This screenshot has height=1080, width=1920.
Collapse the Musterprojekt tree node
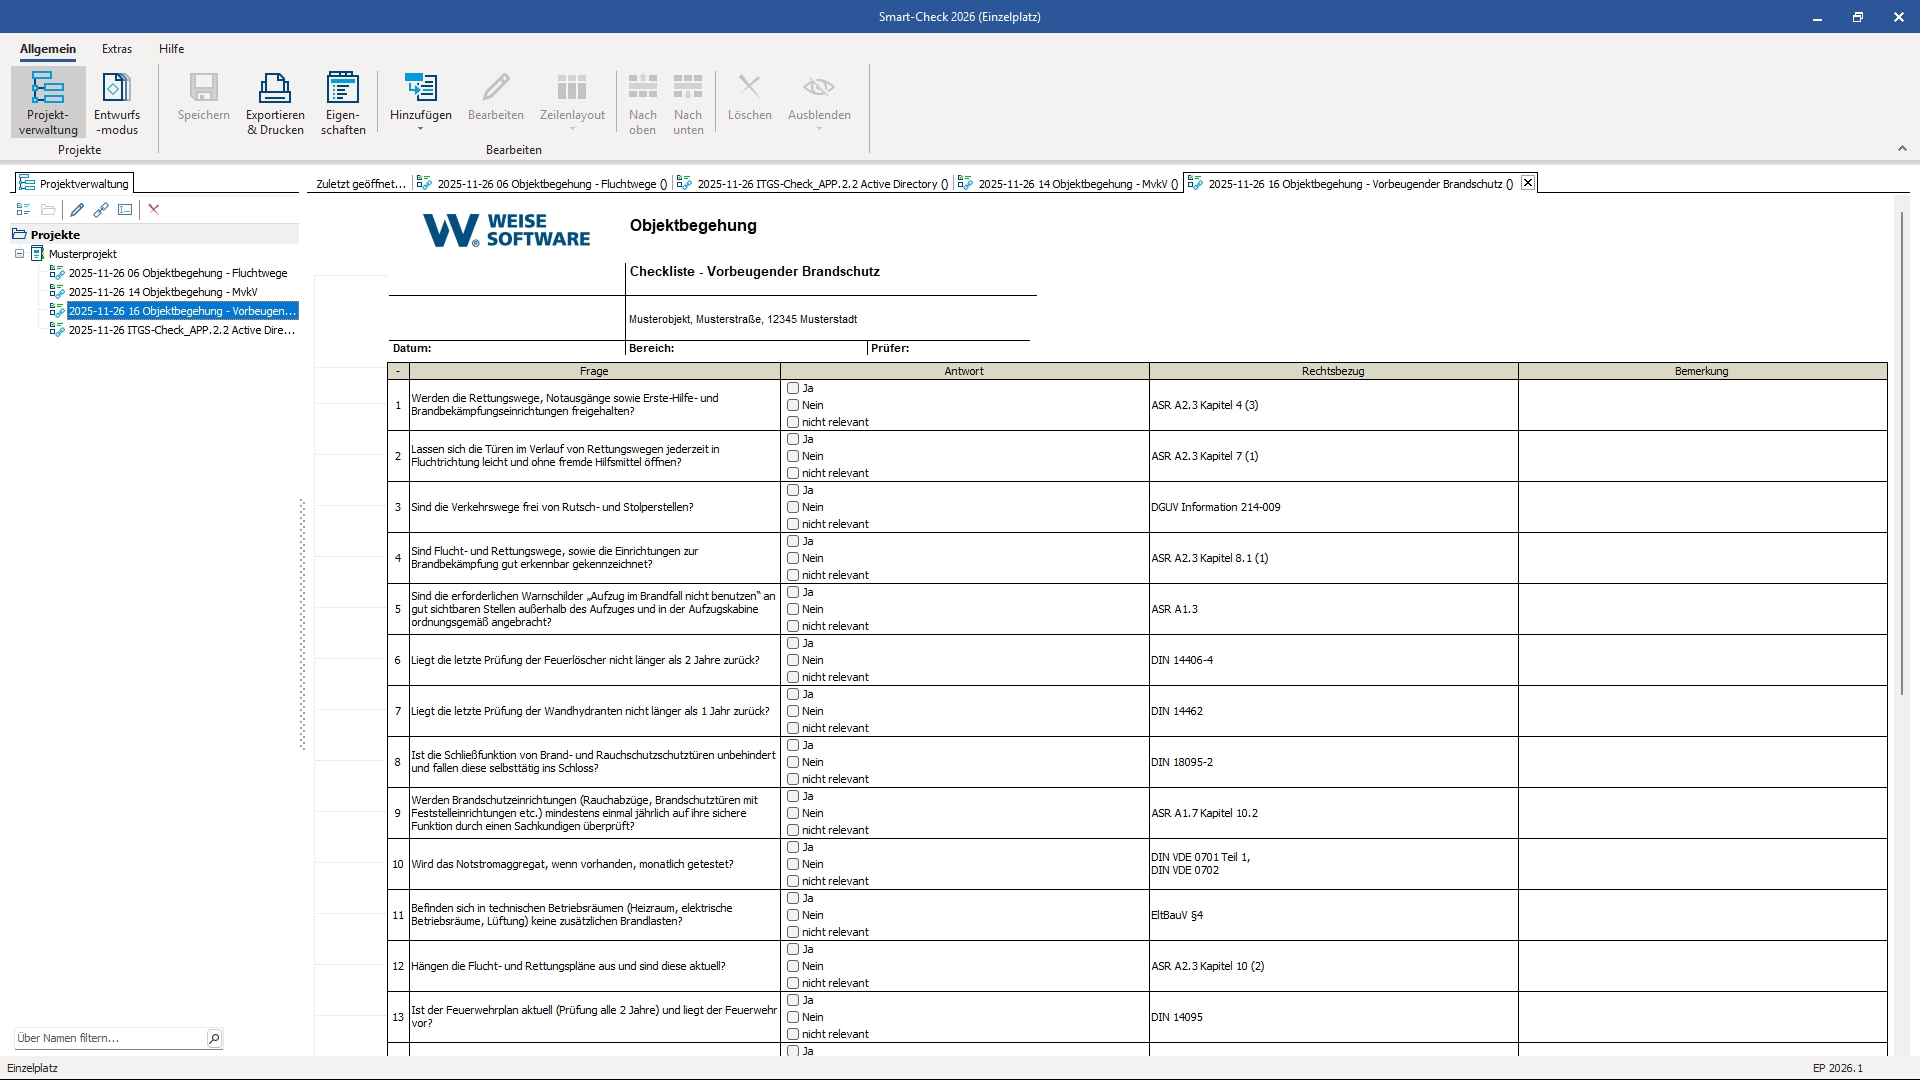point(19,254)
